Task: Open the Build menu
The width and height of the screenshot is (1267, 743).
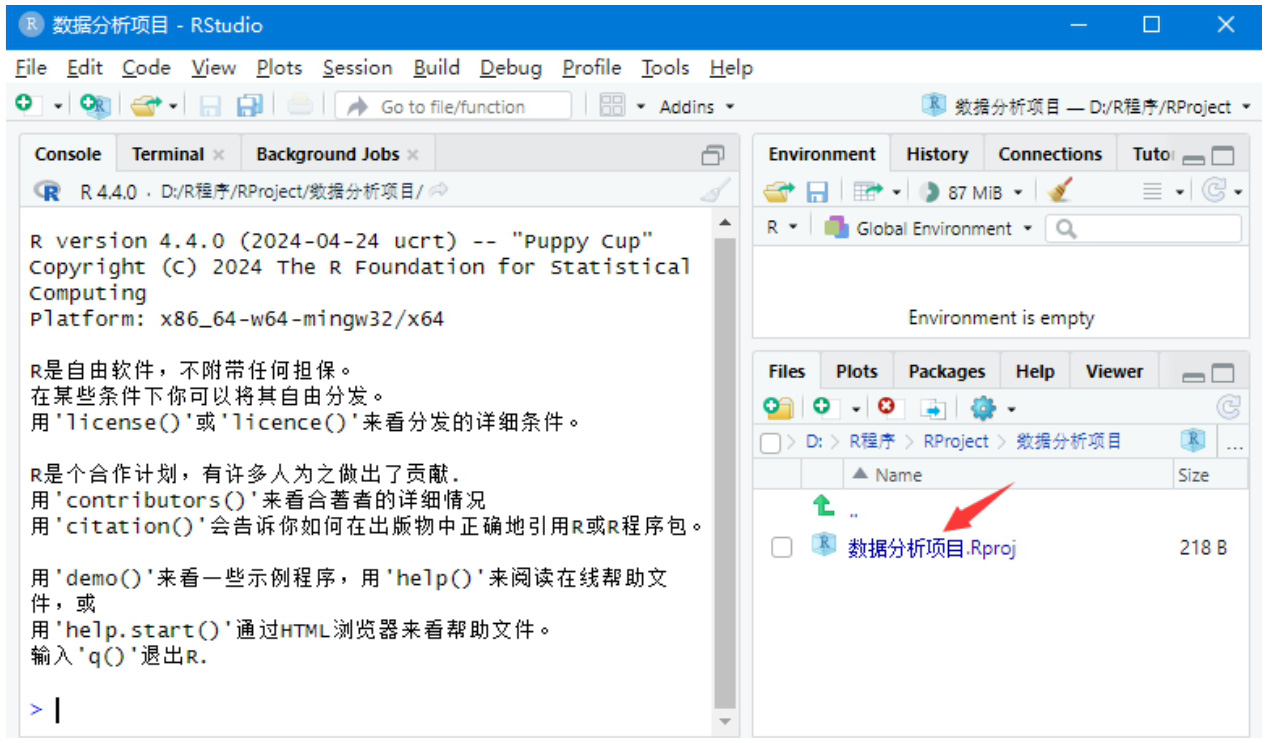Action: click(436, 68)
